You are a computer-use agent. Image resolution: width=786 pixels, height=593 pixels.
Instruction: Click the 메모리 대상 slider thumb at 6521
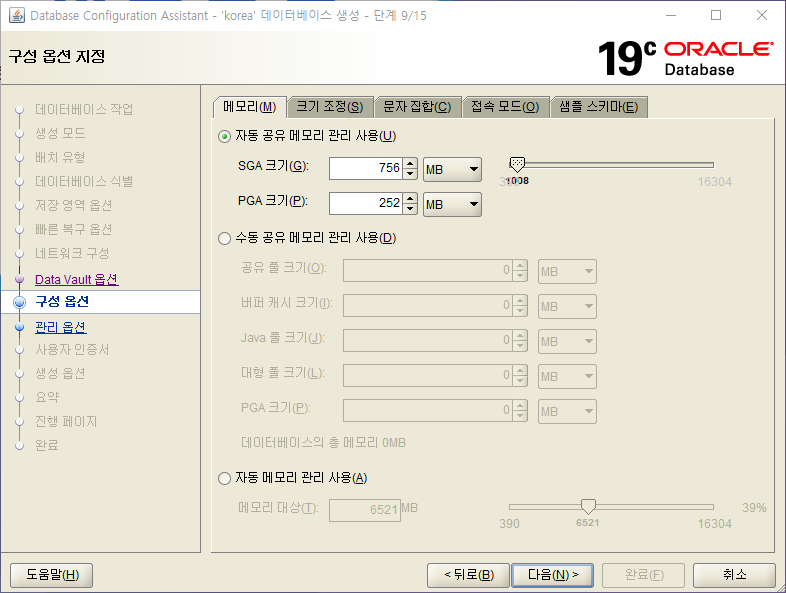[x=588, y=506]
